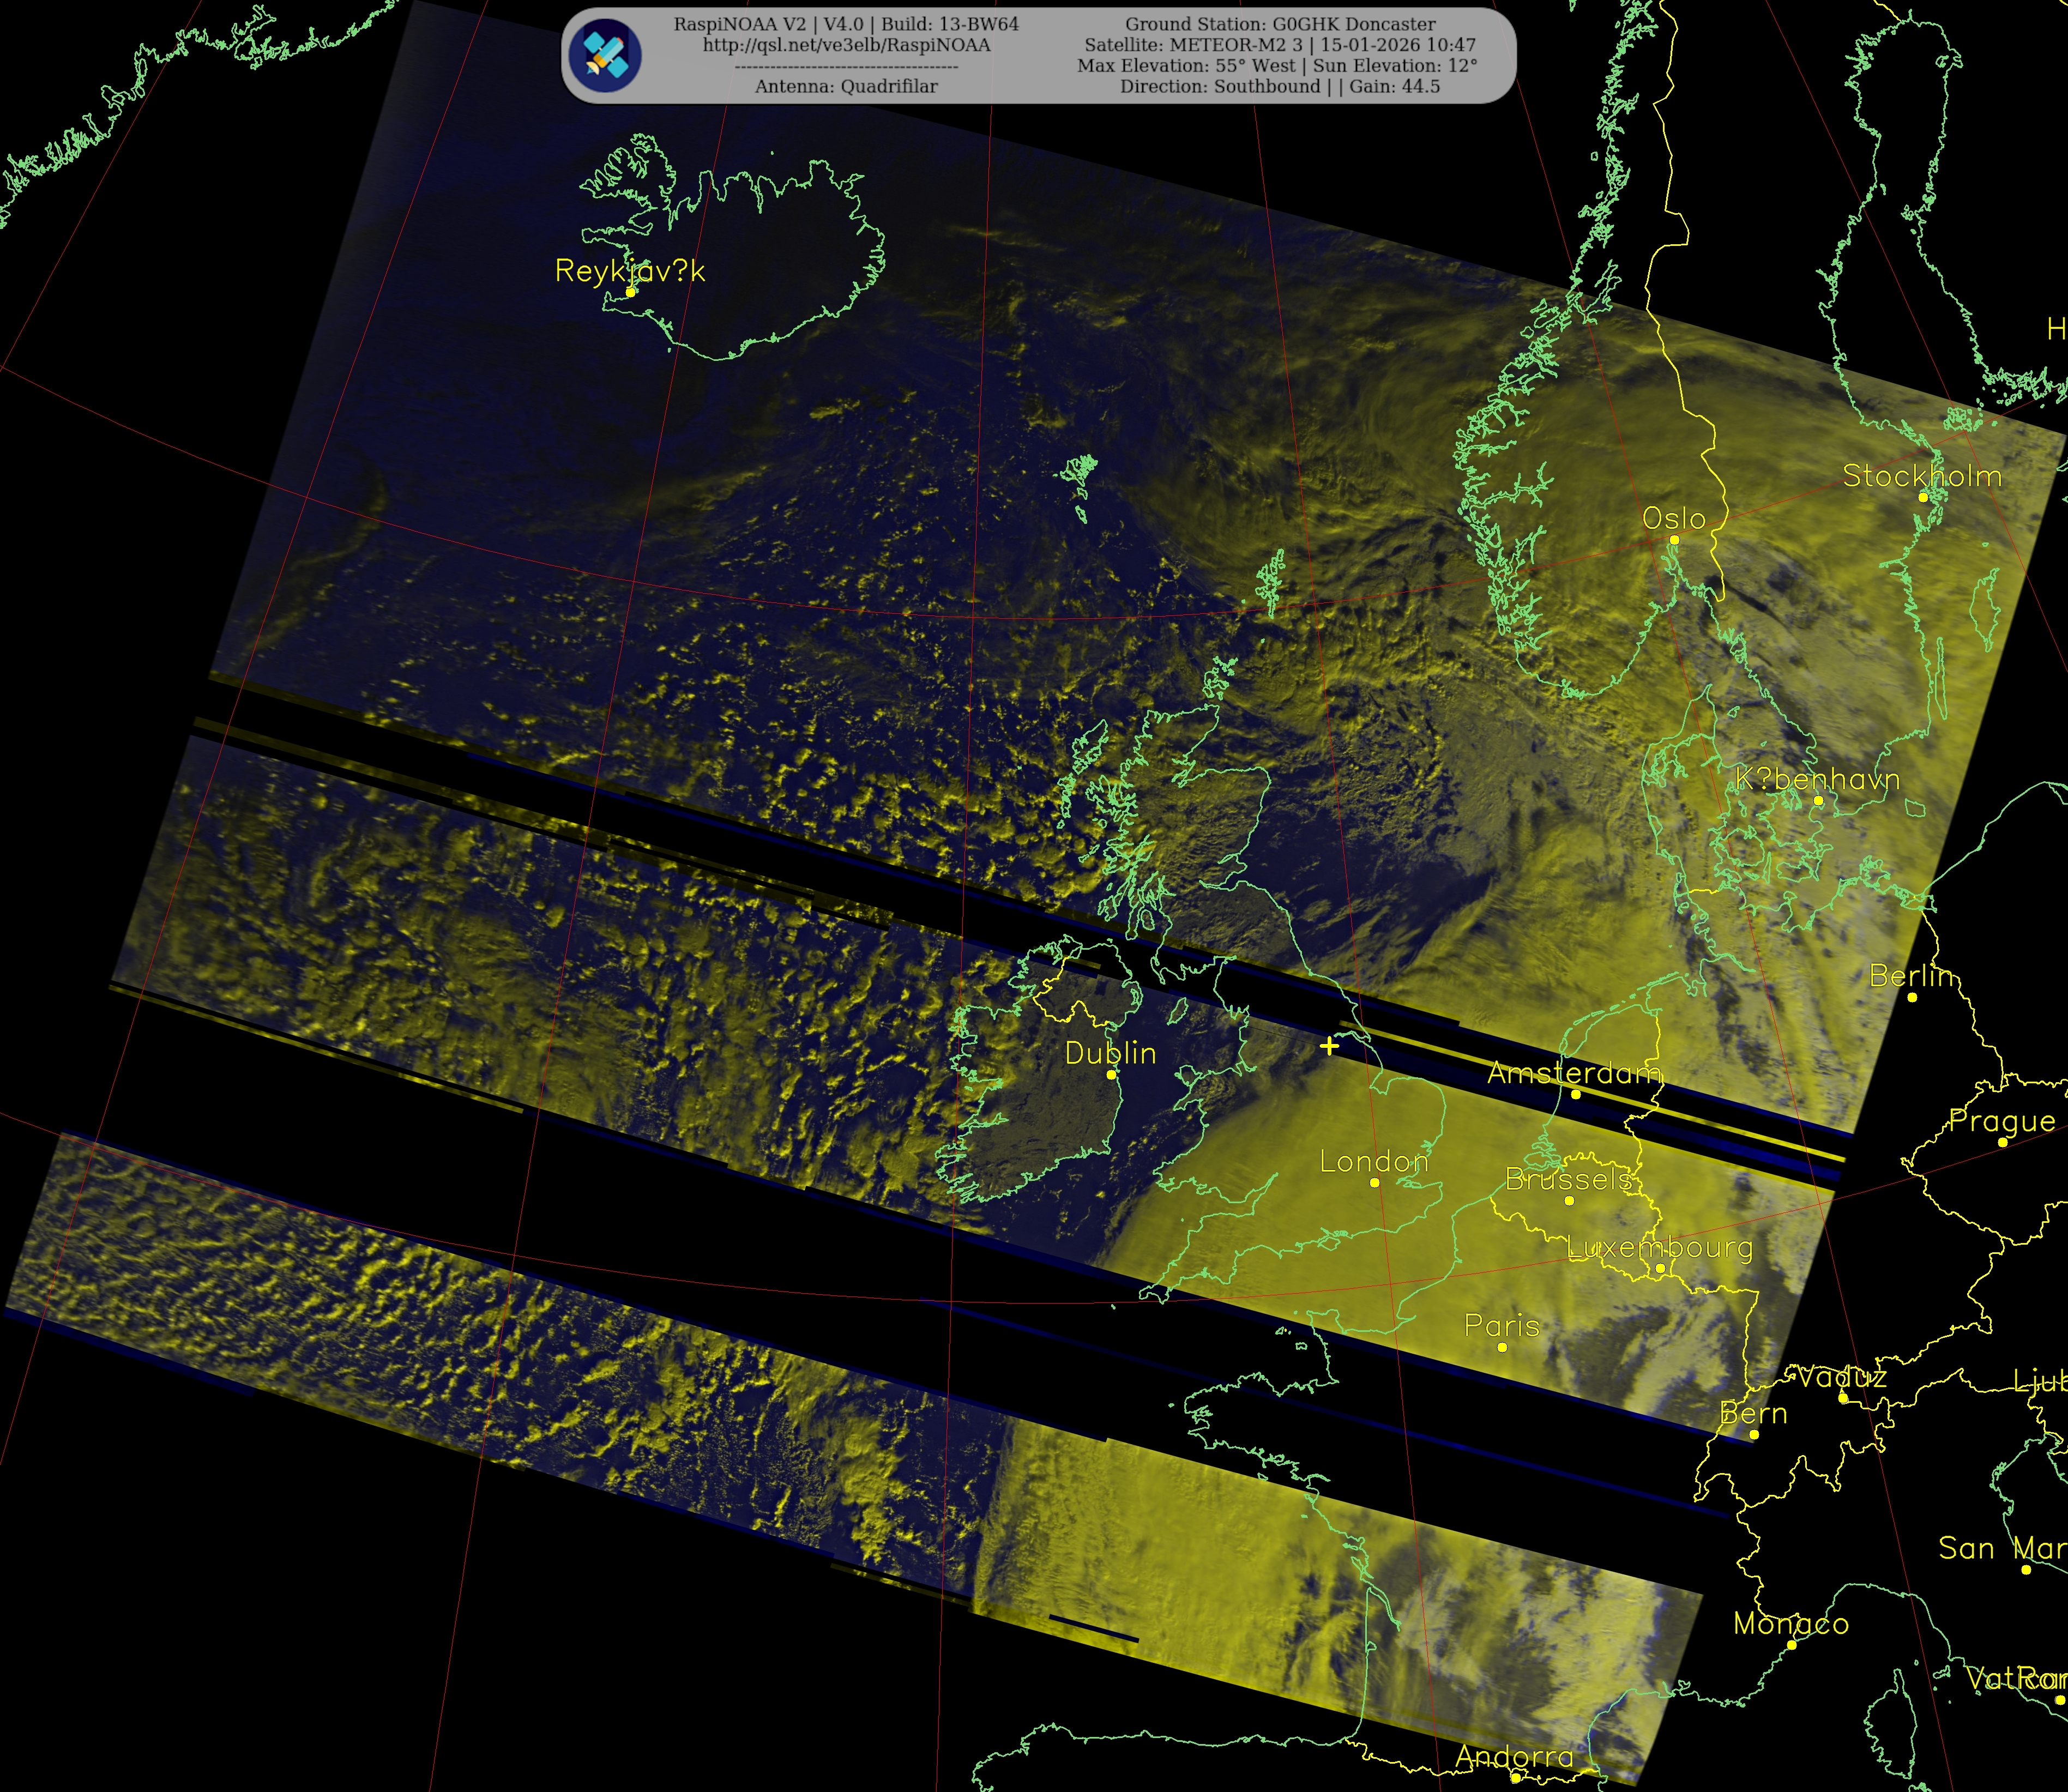Click the London city dot marker

tap(1375, 1183)
